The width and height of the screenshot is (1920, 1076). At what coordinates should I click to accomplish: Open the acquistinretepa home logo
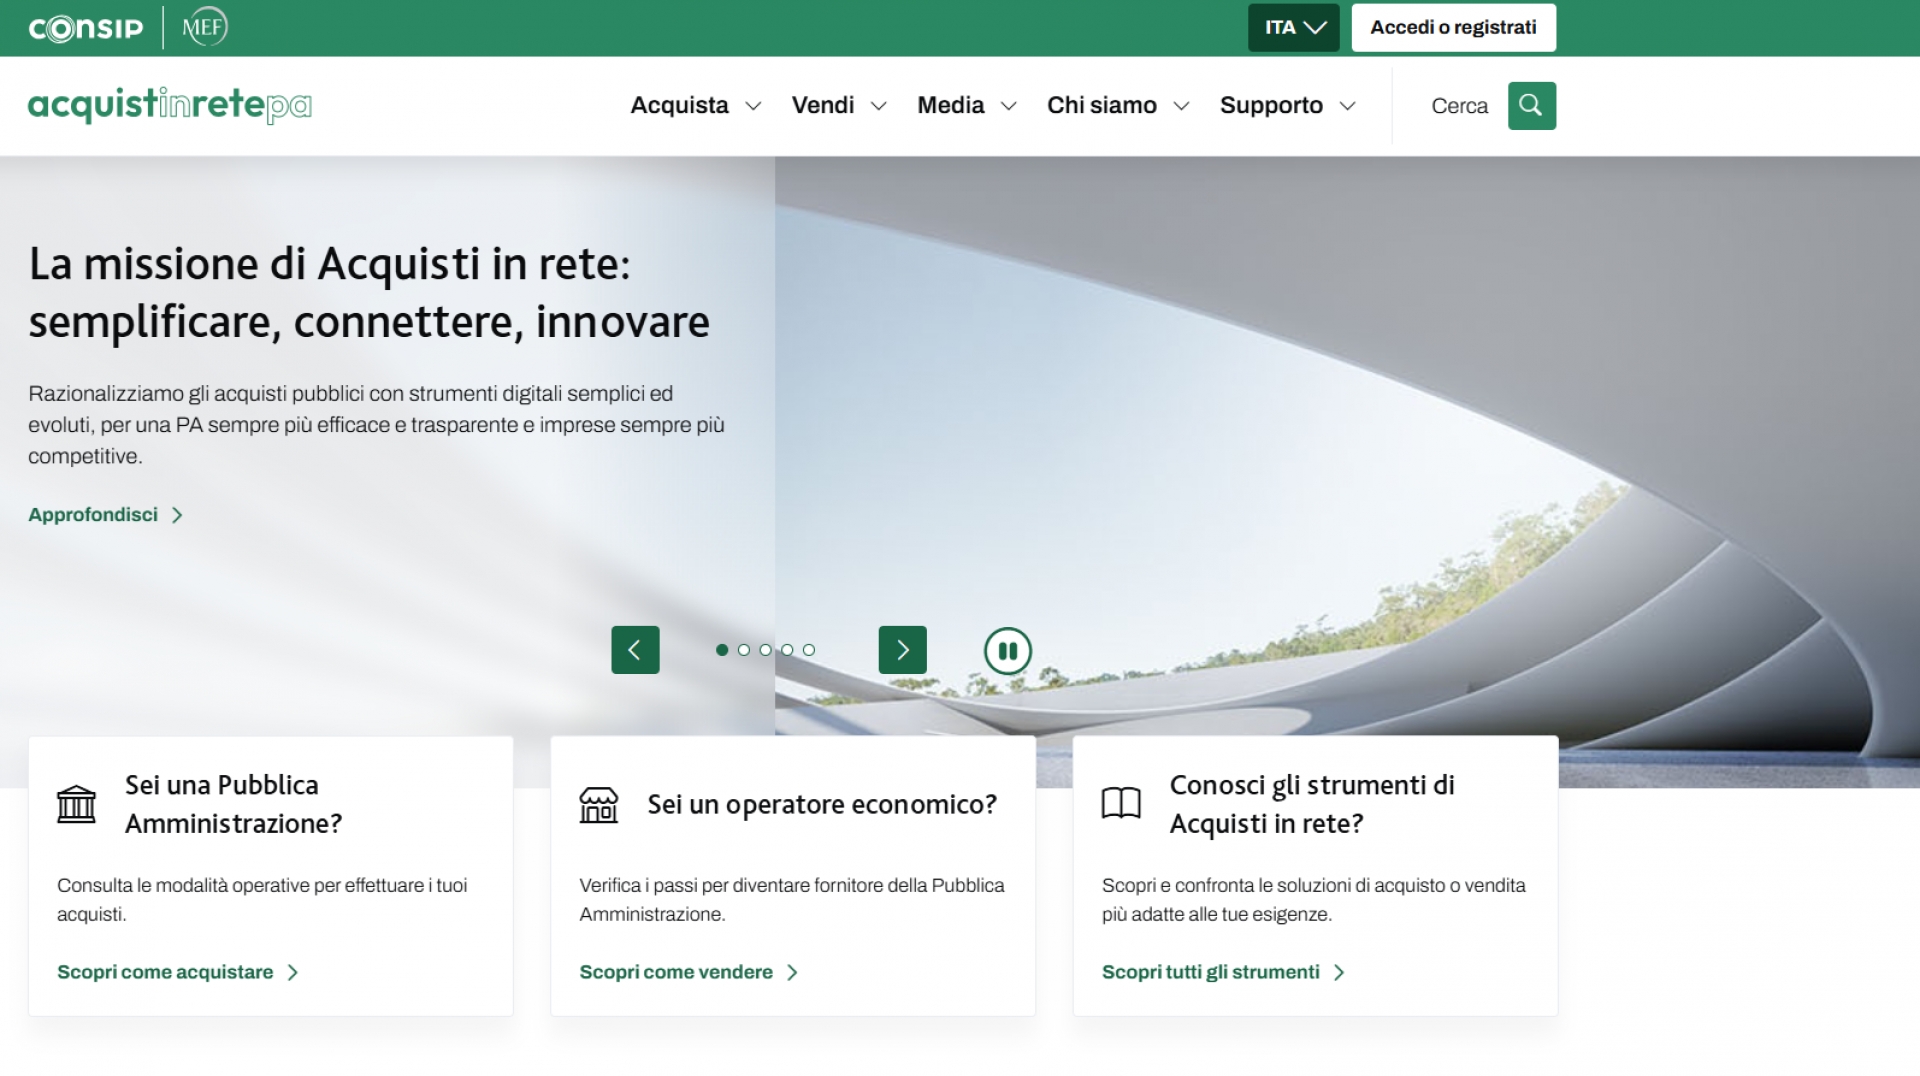tap(170, 105)
